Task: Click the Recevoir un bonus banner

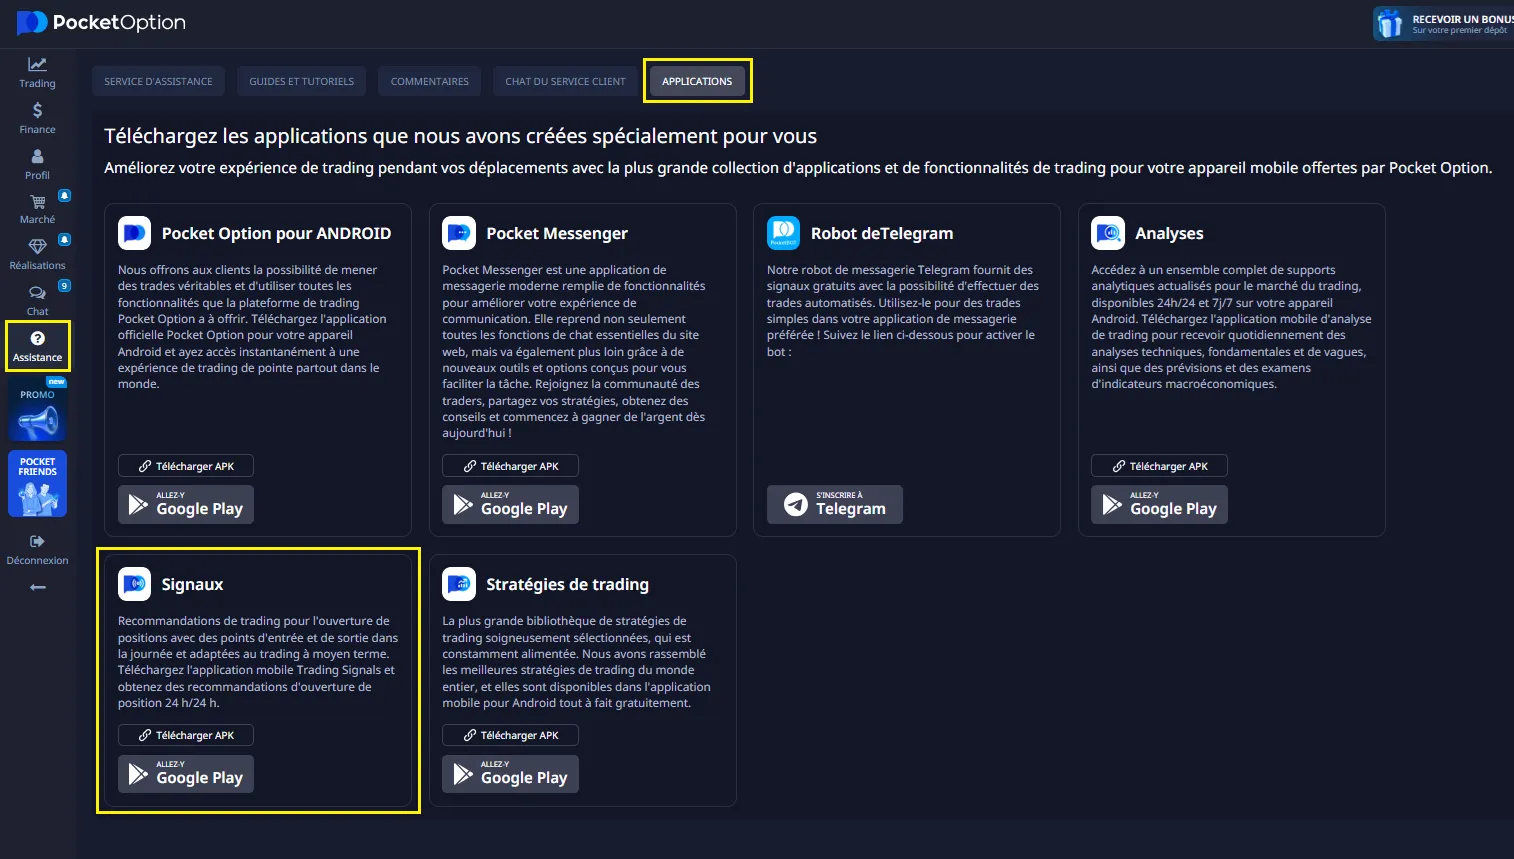Action: click(x=1444, y=23)
